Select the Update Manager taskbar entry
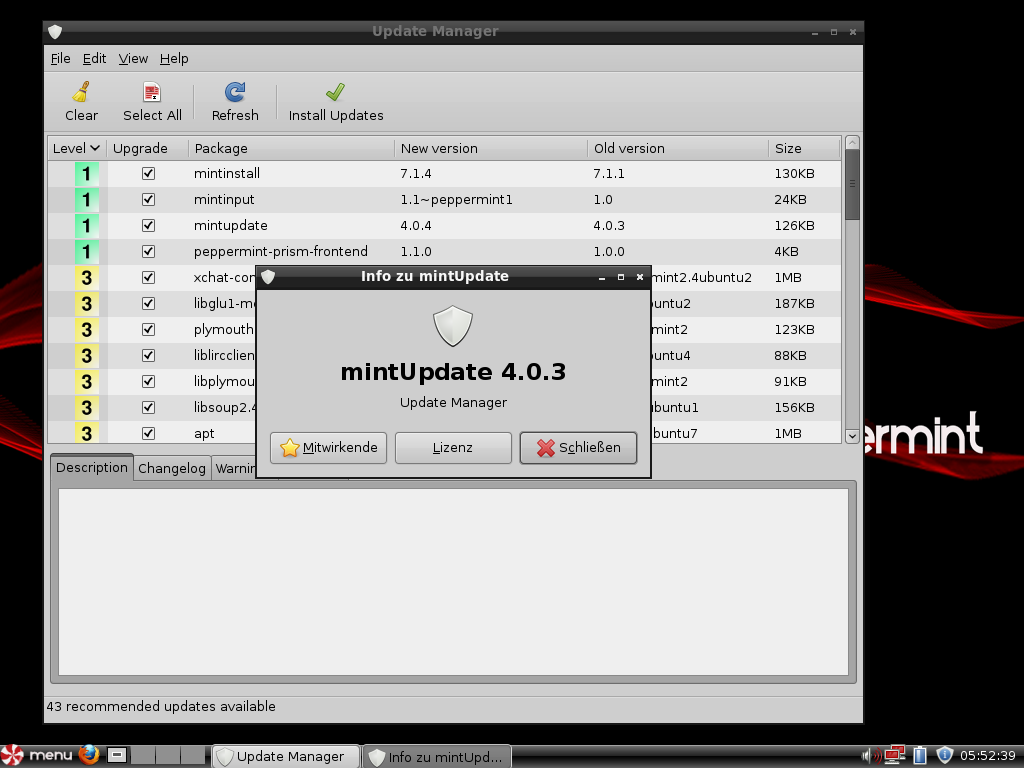Viewport: 1024px width, 768px height. coord(285,756)
